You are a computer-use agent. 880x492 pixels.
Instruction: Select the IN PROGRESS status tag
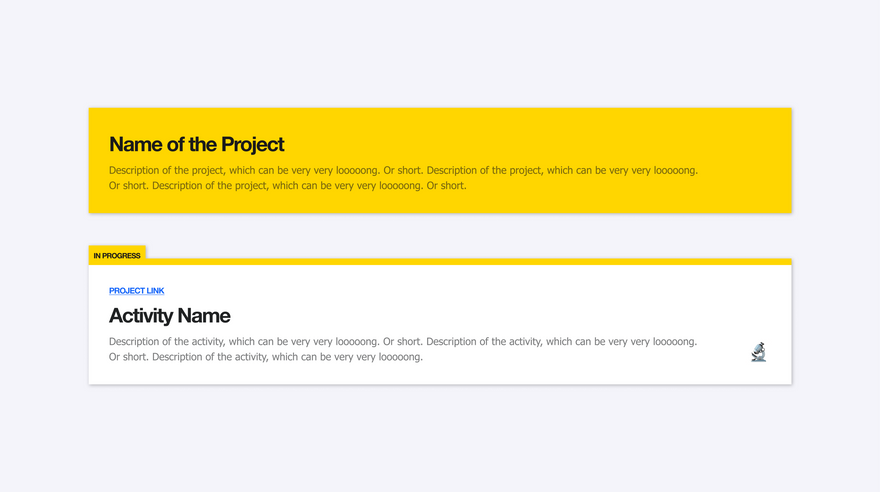[117, 255]
